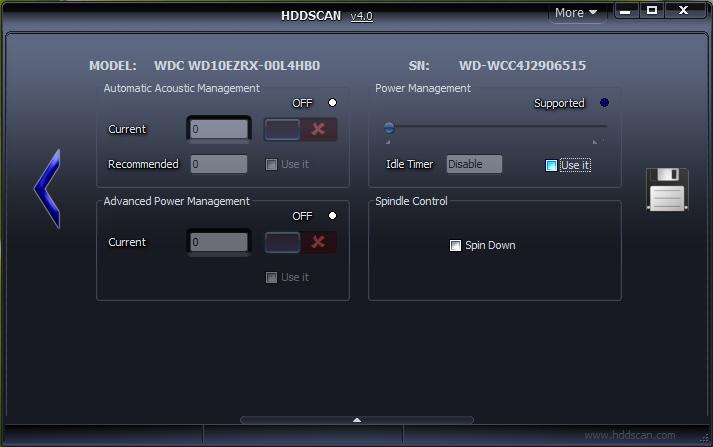Click the Idle Timer field showing Disable

[x=474, y=164]
